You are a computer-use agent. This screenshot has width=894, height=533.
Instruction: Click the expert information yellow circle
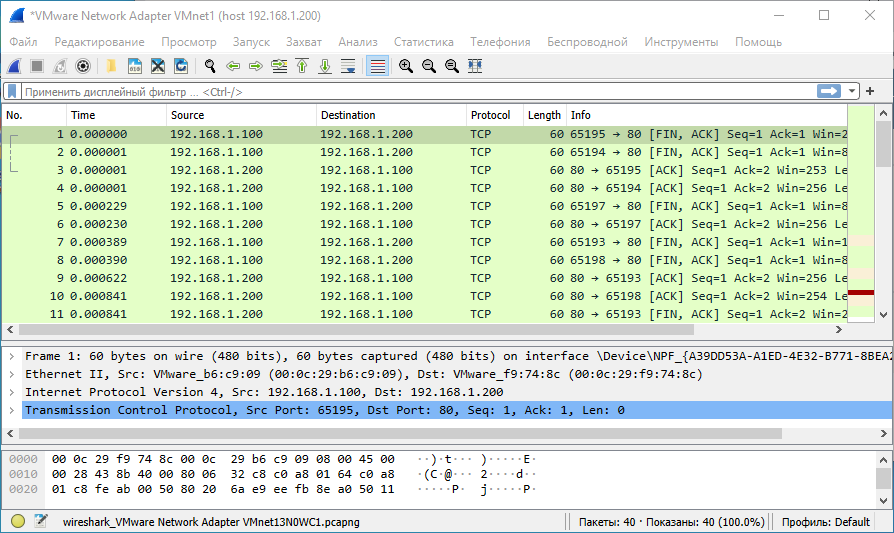(18, 521)
